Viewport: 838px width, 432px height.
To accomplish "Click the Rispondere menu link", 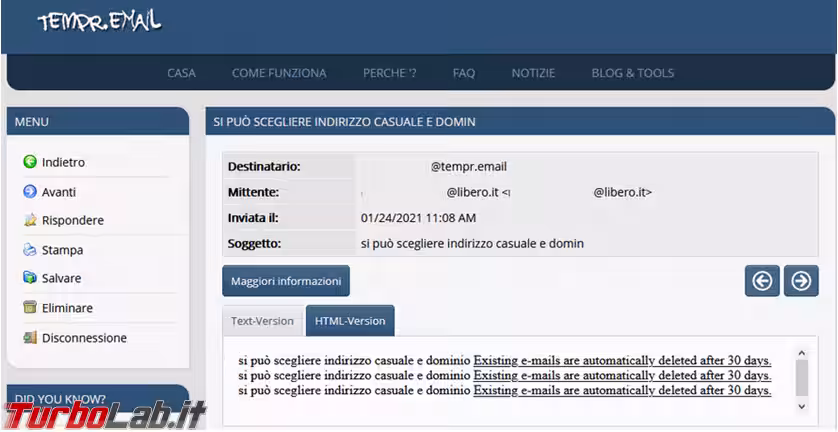I will tap(73, 220).
